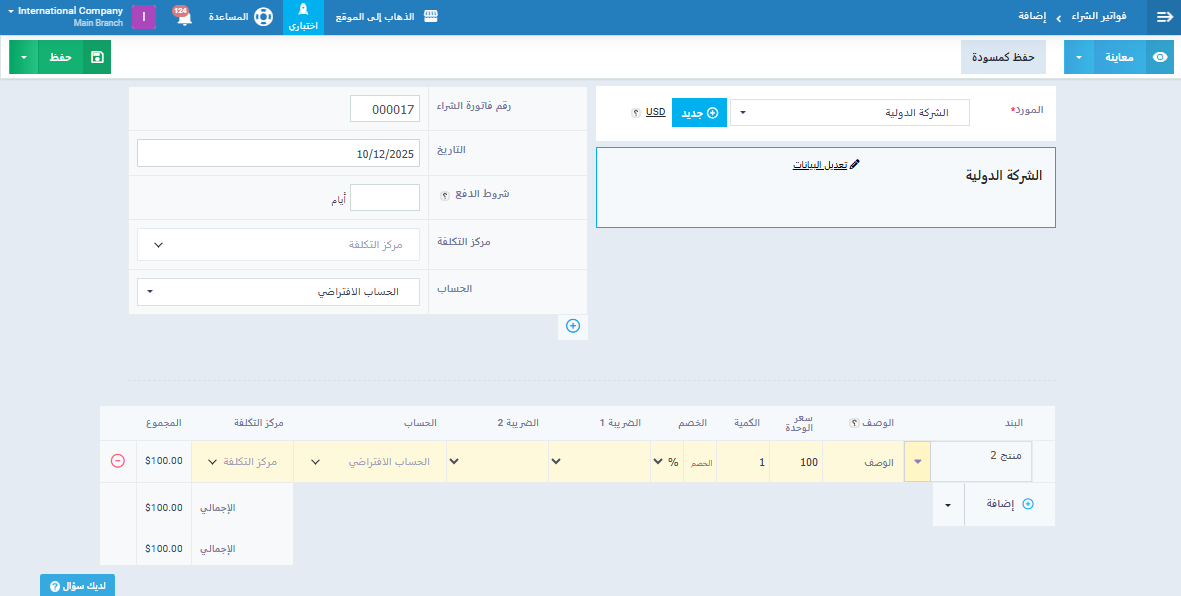The height and width of the screenshot is (596, 1181).
Task: Click the حفظ كمسودة save as draft button
Action: point(1003,57)
